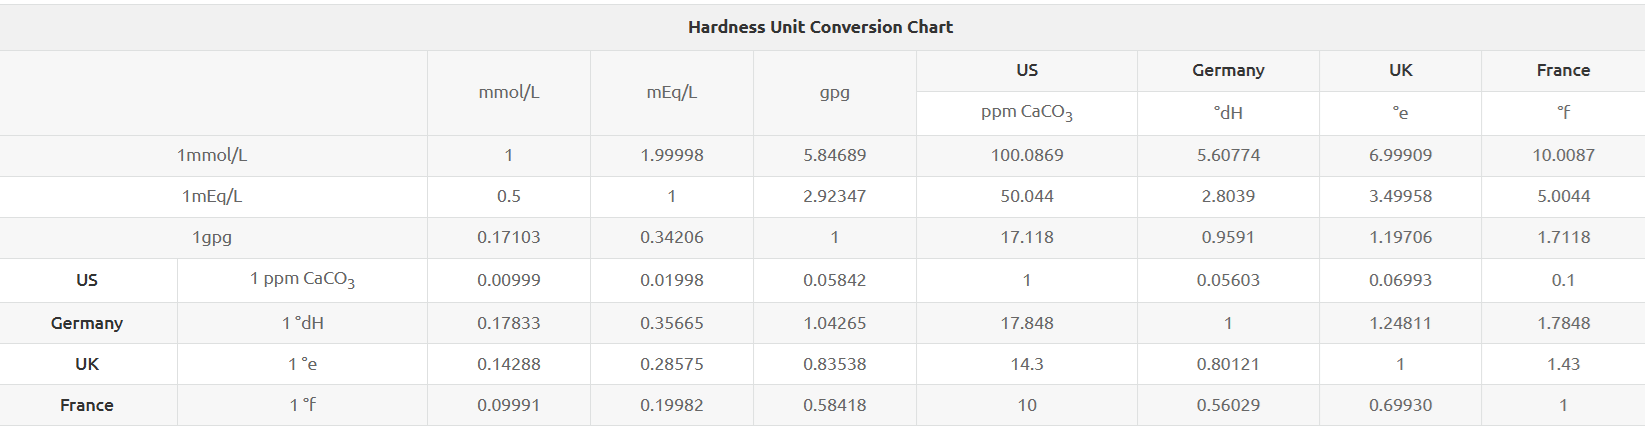
Task: Click the Hardness Unit Conversion Chart title
Action: 820,27
